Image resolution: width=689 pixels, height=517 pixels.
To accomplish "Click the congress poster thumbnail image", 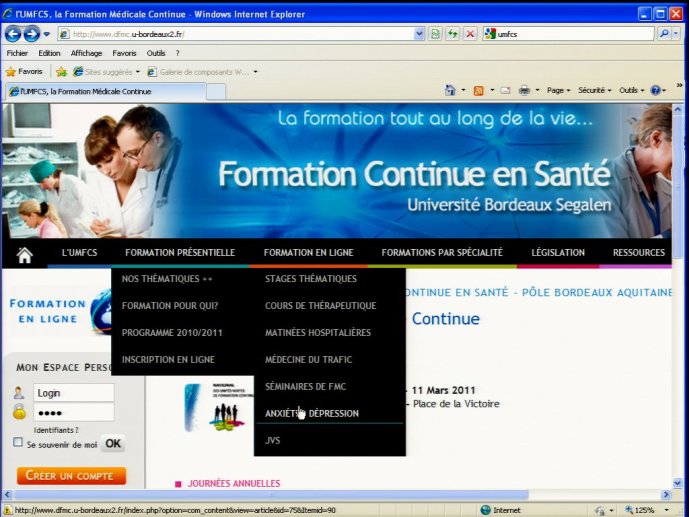I will [218, 407].
